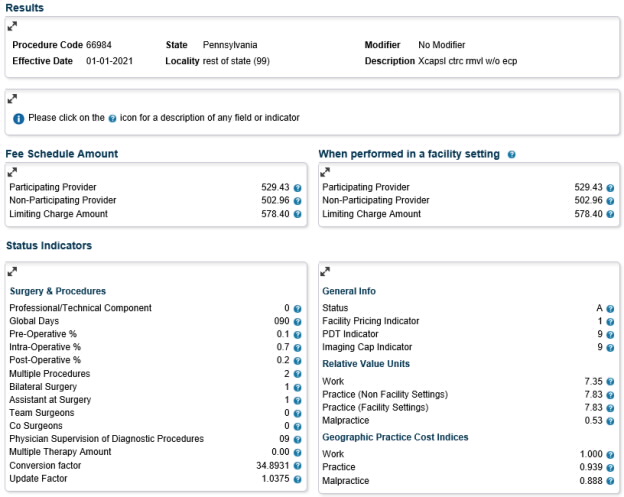Click help icon for Malpractice RVU 0.53
Screen dimensions: 624x497
click(611, 421)
